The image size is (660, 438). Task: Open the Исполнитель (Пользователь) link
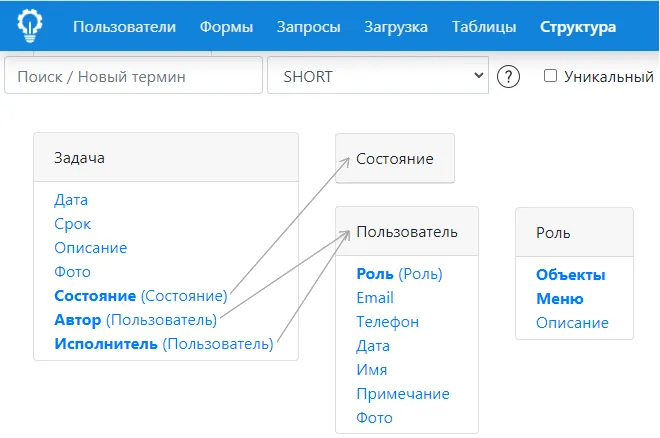click(164, 344)
